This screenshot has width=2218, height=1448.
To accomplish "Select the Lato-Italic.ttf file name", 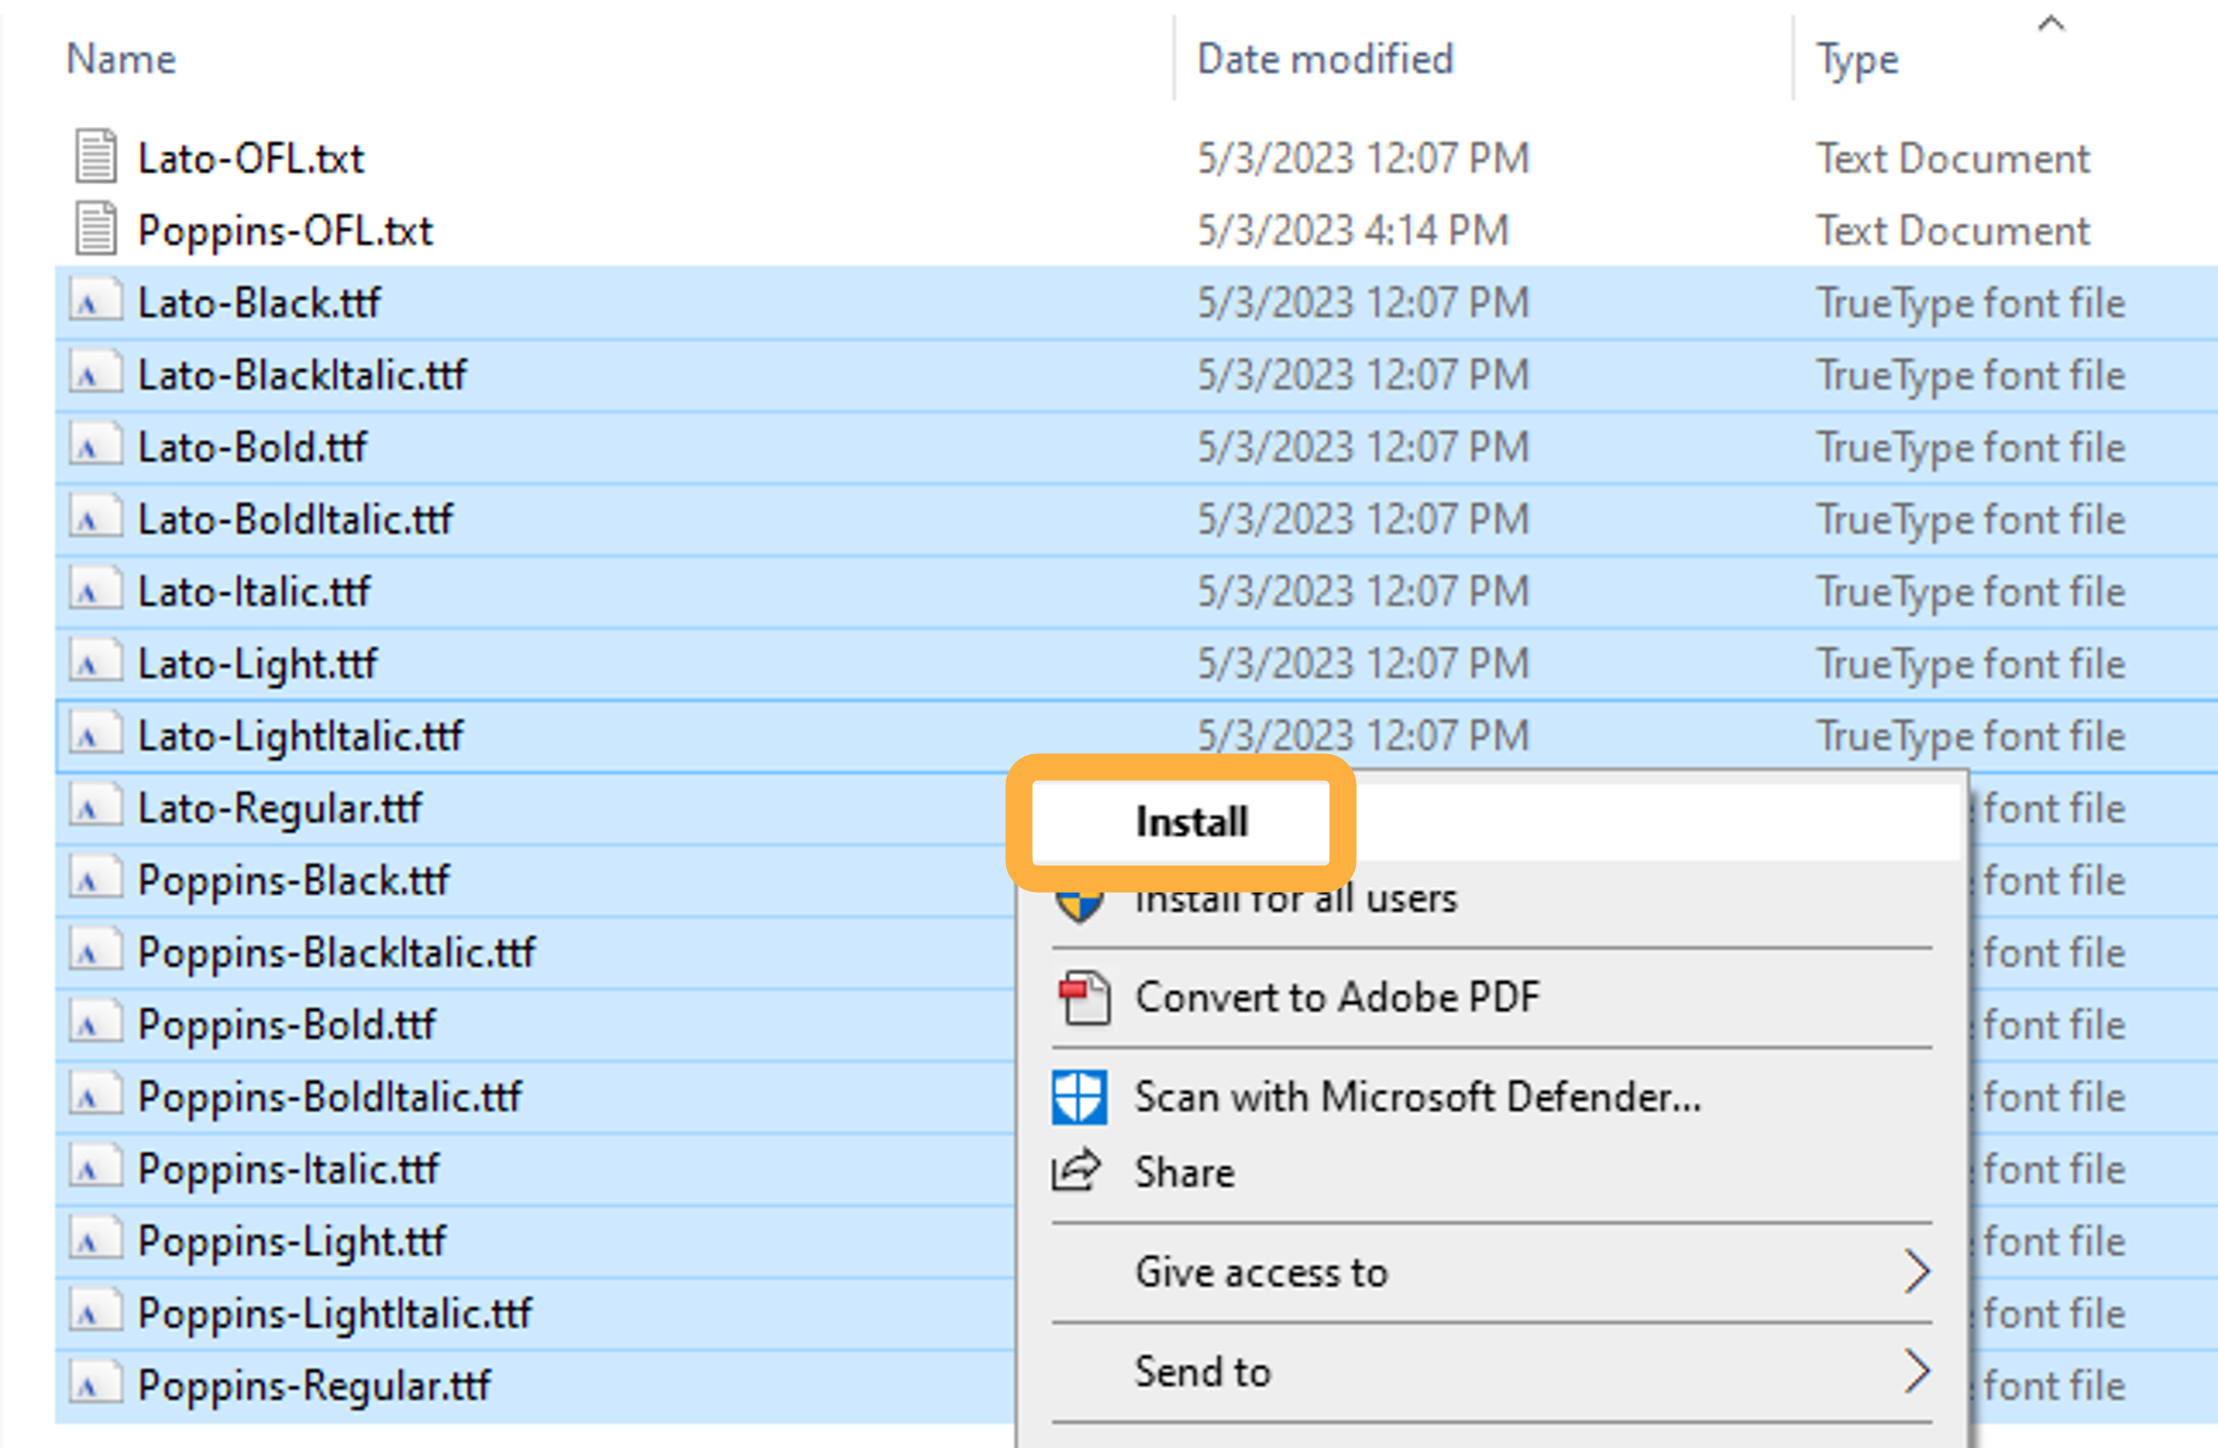I will pyautogui.click(x=254, y=591).
